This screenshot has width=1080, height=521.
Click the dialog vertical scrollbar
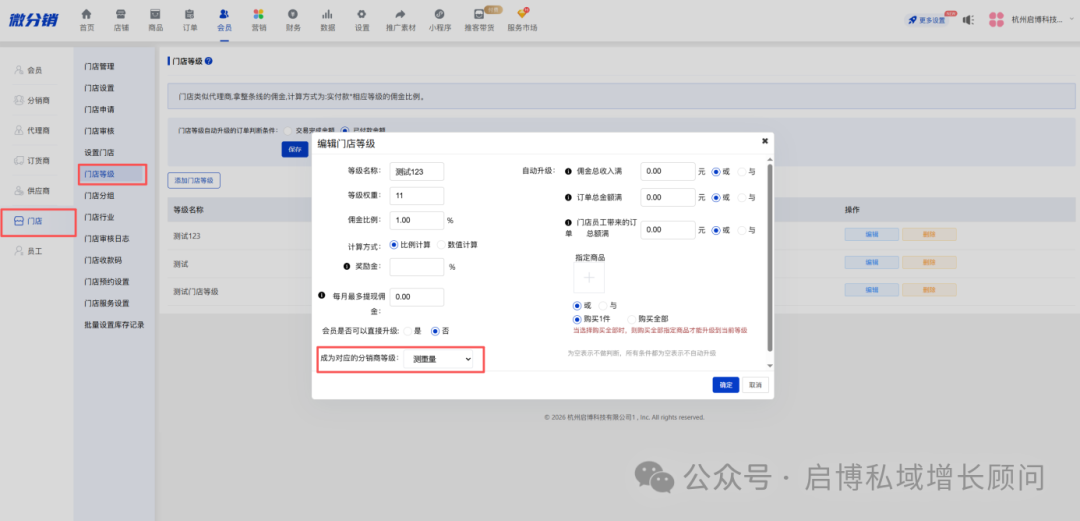tap(770, 258)
